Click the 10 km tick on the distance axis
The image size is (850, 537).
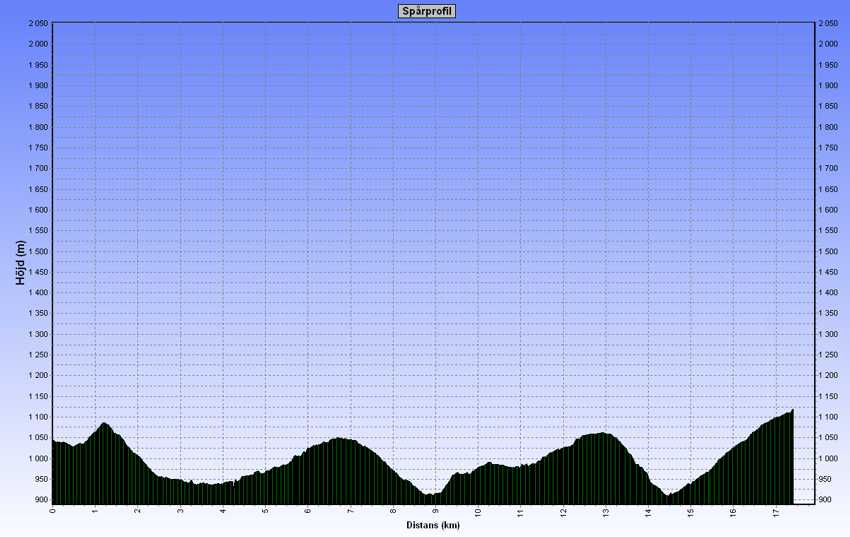point(478,512)
